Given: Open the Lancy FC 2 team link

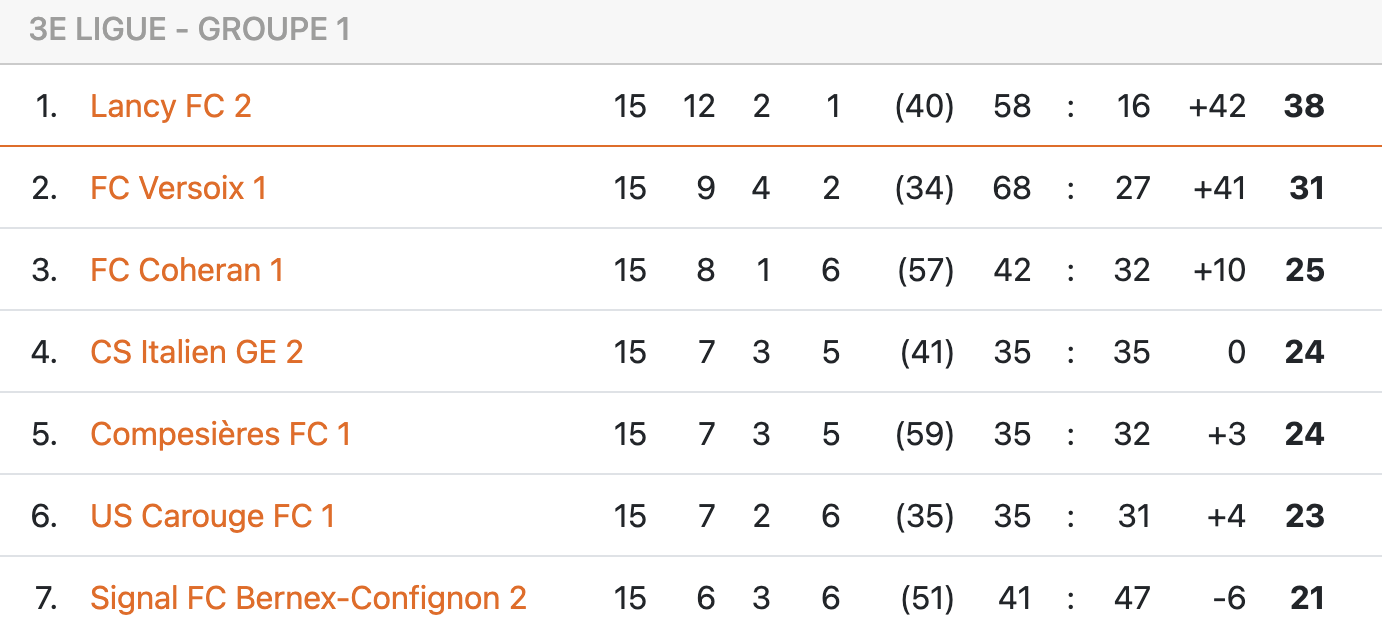Looking at the screenshot, I should click(171, 106).
